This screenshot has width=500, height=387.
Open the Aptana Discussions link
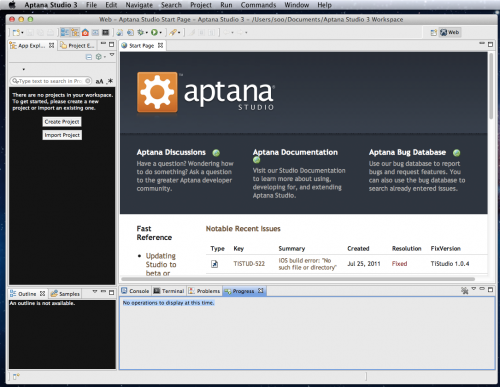[x=171, y=152]
